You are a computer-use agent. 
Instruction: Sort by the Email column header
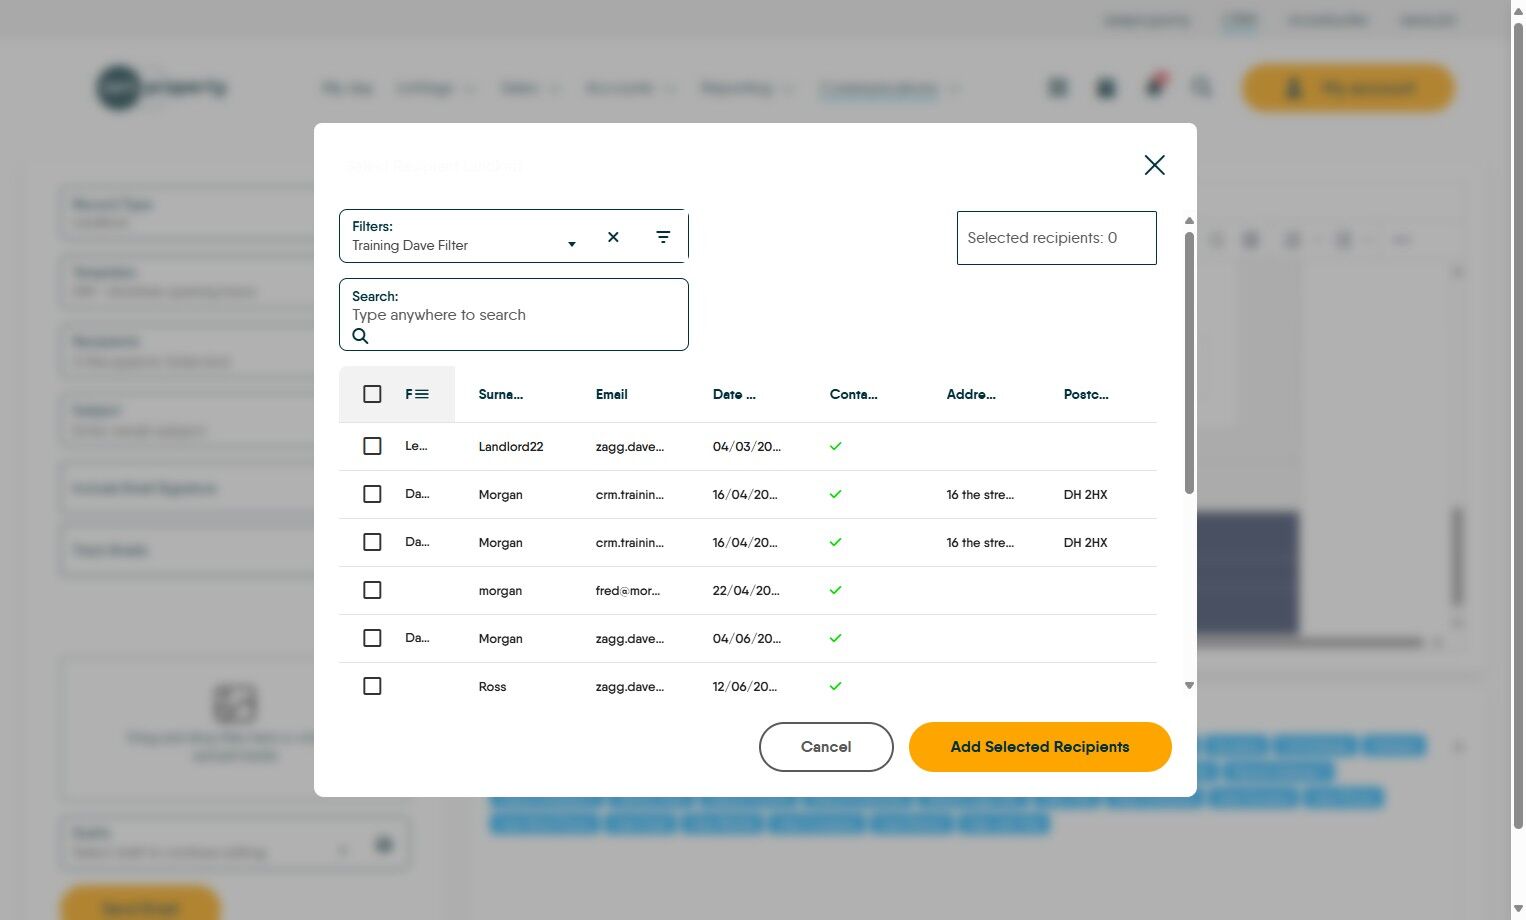tap(612, 394)
